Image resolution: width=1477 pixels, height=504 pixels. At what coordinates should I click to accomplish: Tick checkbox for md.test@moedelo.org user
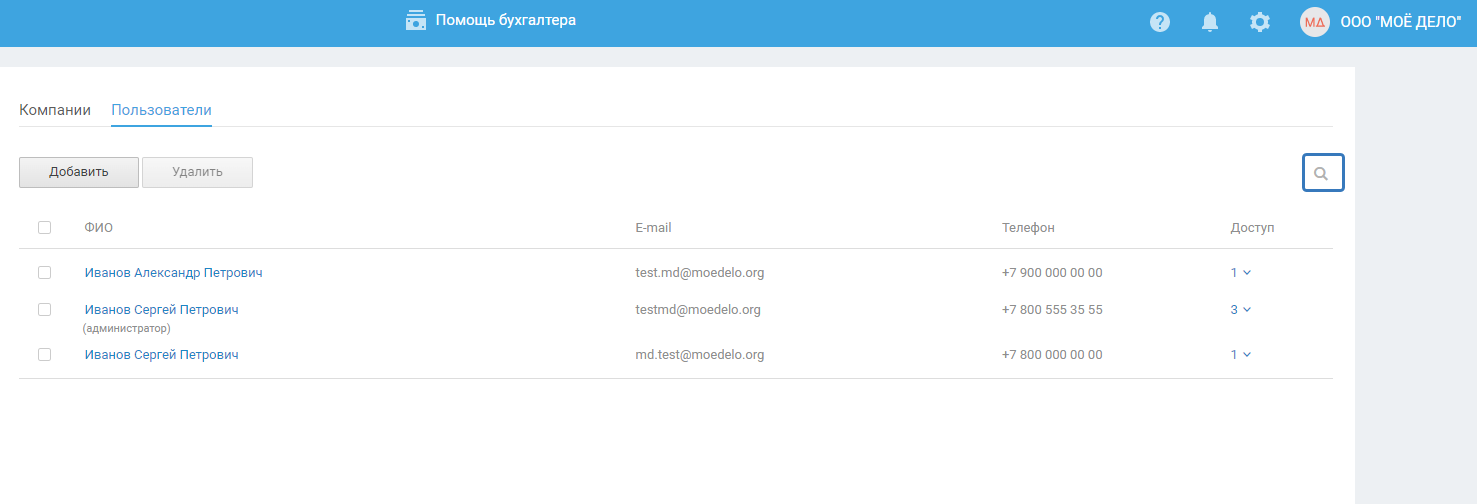pyautogui.click(x=44, y=354)
